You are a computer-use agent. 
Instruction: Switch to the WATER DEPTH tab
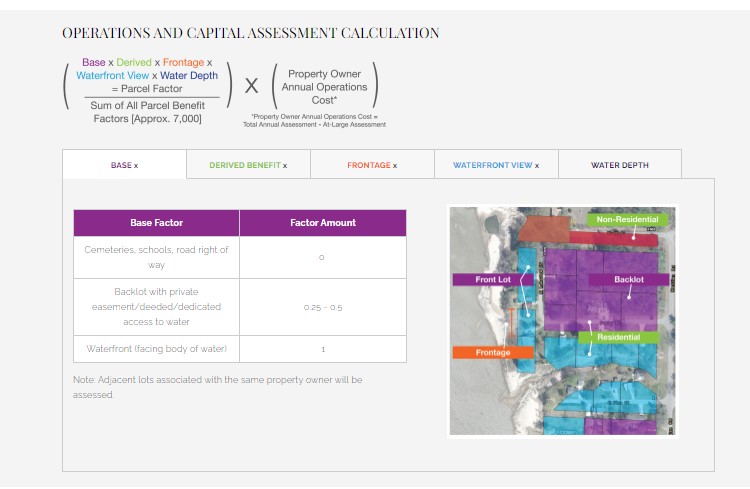click(619, 165)
